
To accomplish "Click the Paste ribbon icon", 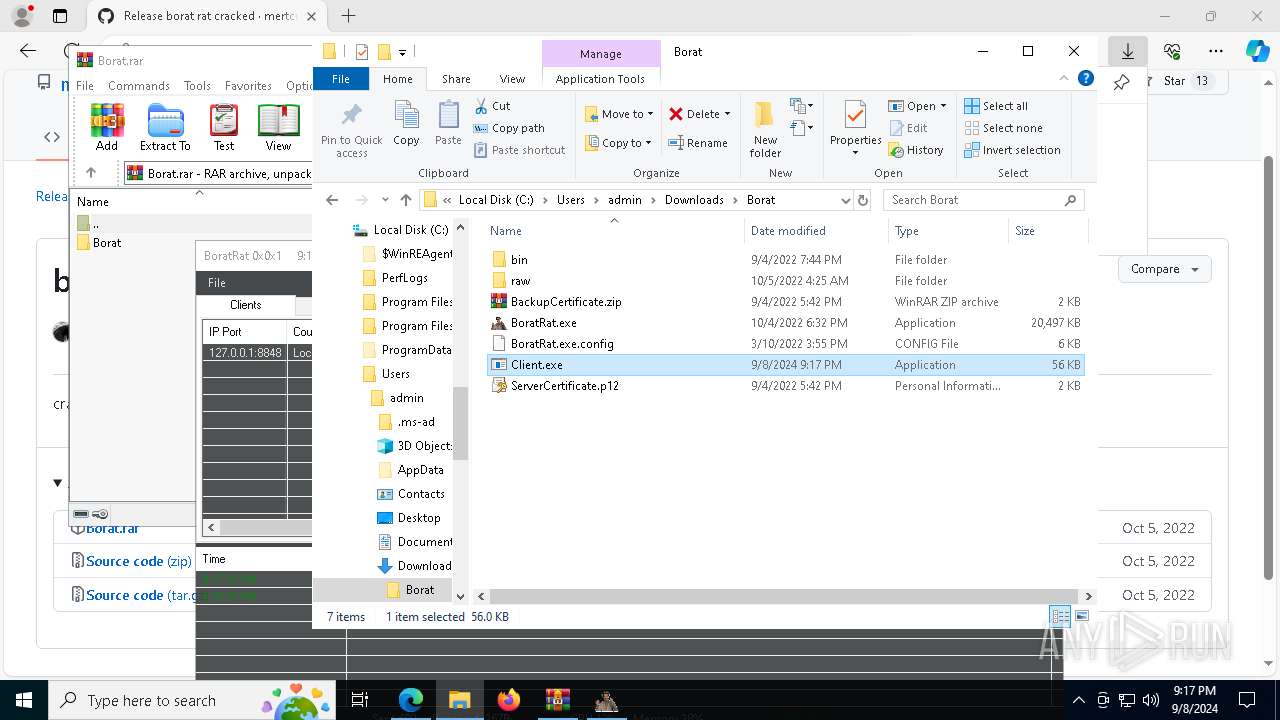I will (448, 124).
